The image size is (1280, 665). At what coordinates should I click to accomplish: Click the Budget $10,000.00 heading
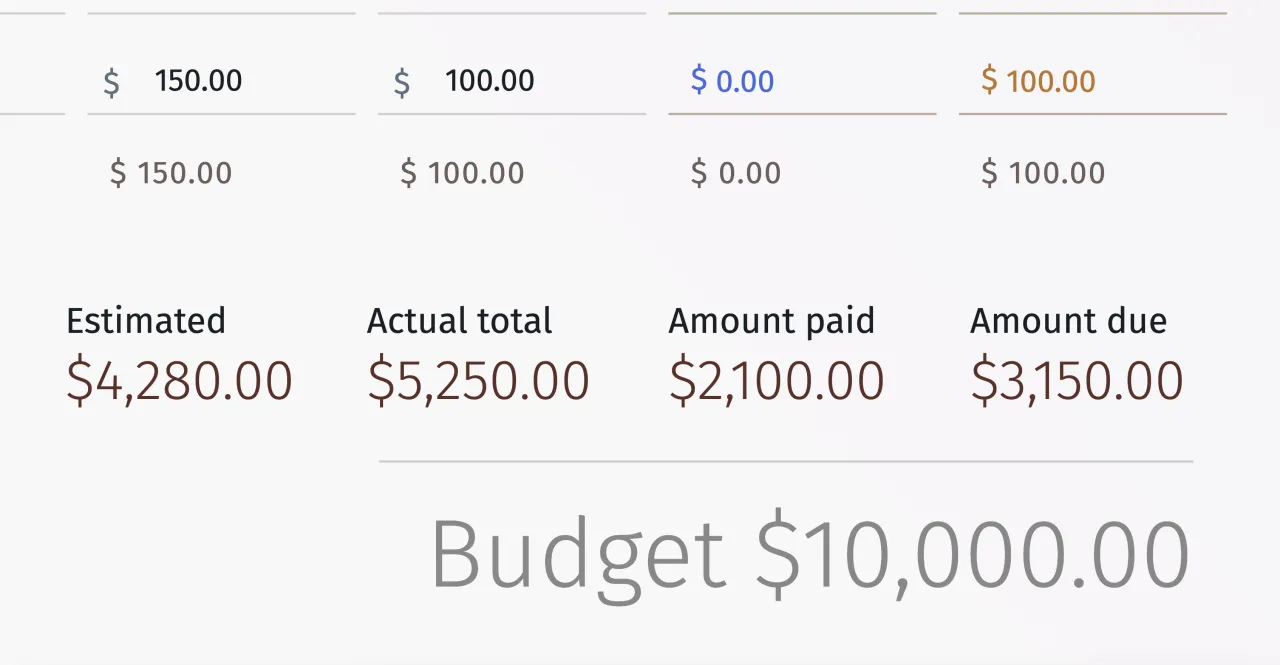pos(810,555)
